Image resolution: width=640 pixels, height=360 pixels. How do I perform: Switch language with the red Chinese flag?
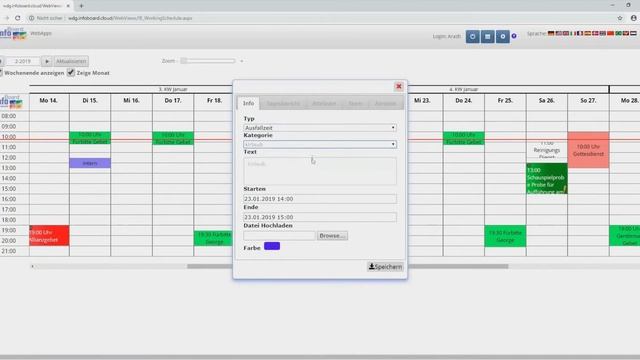click(611, 33)
